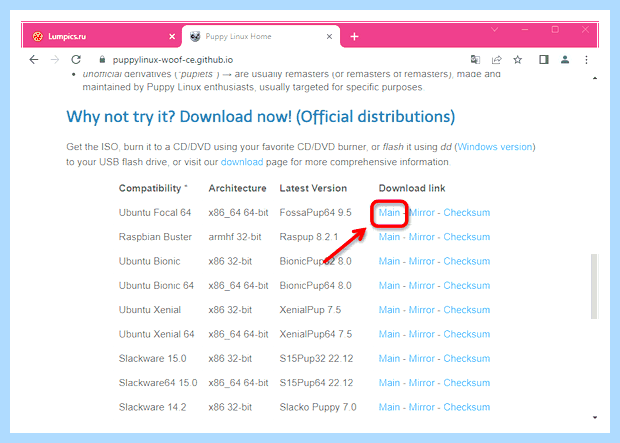Click the padlock site info icon
Image resolution: width=620 pixels, height=443 pixels.
102,59
